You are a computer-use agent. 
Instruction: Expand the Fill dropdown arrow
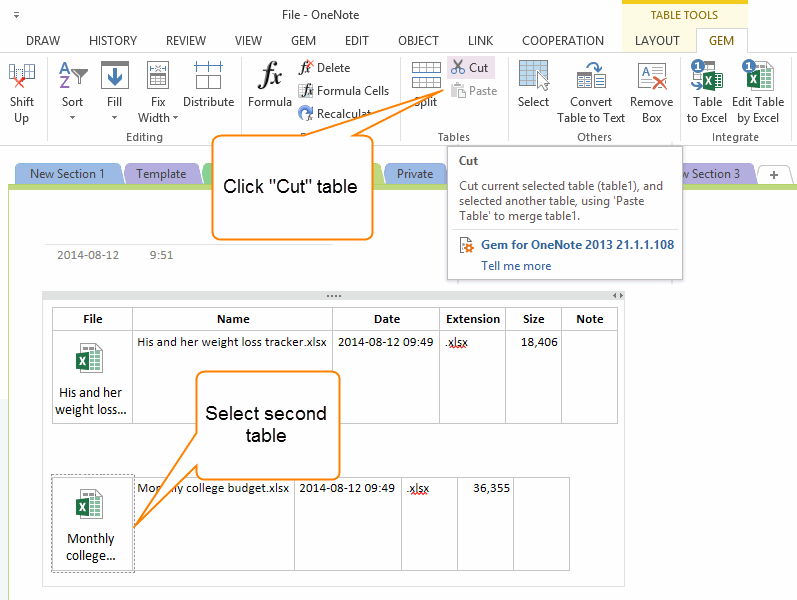tap(114, 118)
